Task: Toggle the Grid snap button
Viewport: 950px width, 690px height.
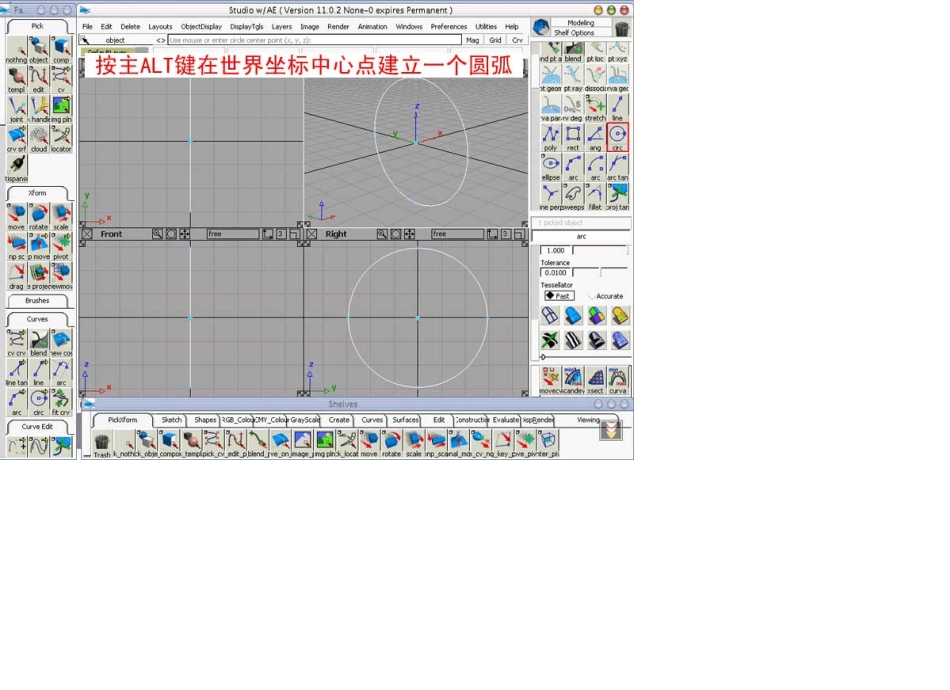Action: click(x=495, y=40)
